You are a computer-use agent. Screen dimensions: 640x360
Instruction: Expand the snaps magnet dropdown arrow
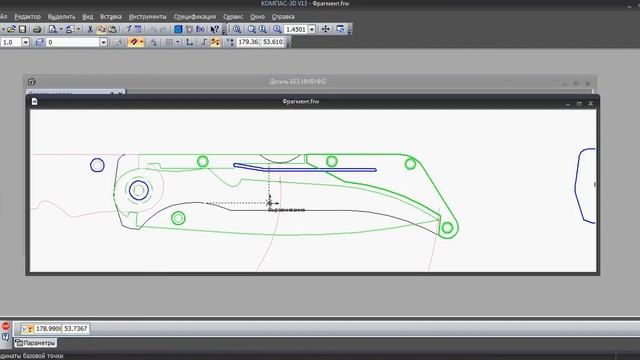141,42
